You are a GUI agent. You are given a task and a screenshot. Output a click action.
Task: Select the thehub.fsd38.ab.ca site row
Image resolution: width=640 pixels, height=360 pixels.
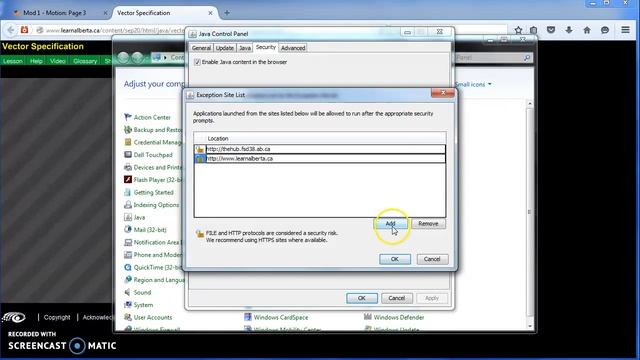(320, 149)
